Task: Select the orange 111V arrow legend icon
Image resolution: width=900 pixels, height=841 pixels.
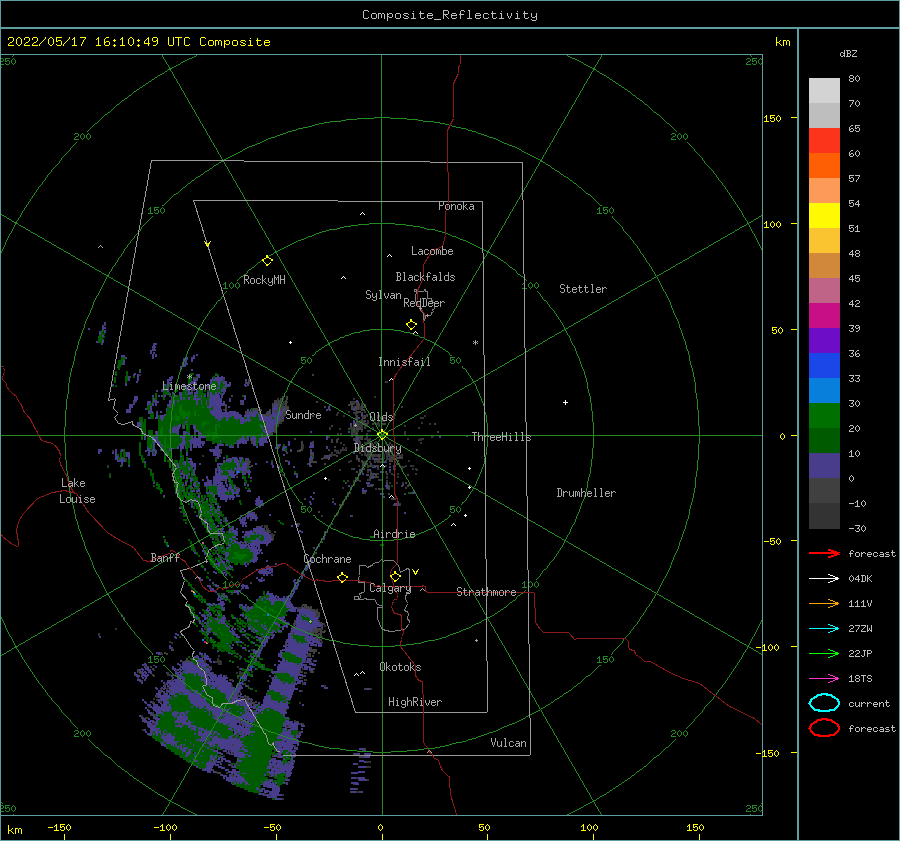Action: tap(824, 603)
